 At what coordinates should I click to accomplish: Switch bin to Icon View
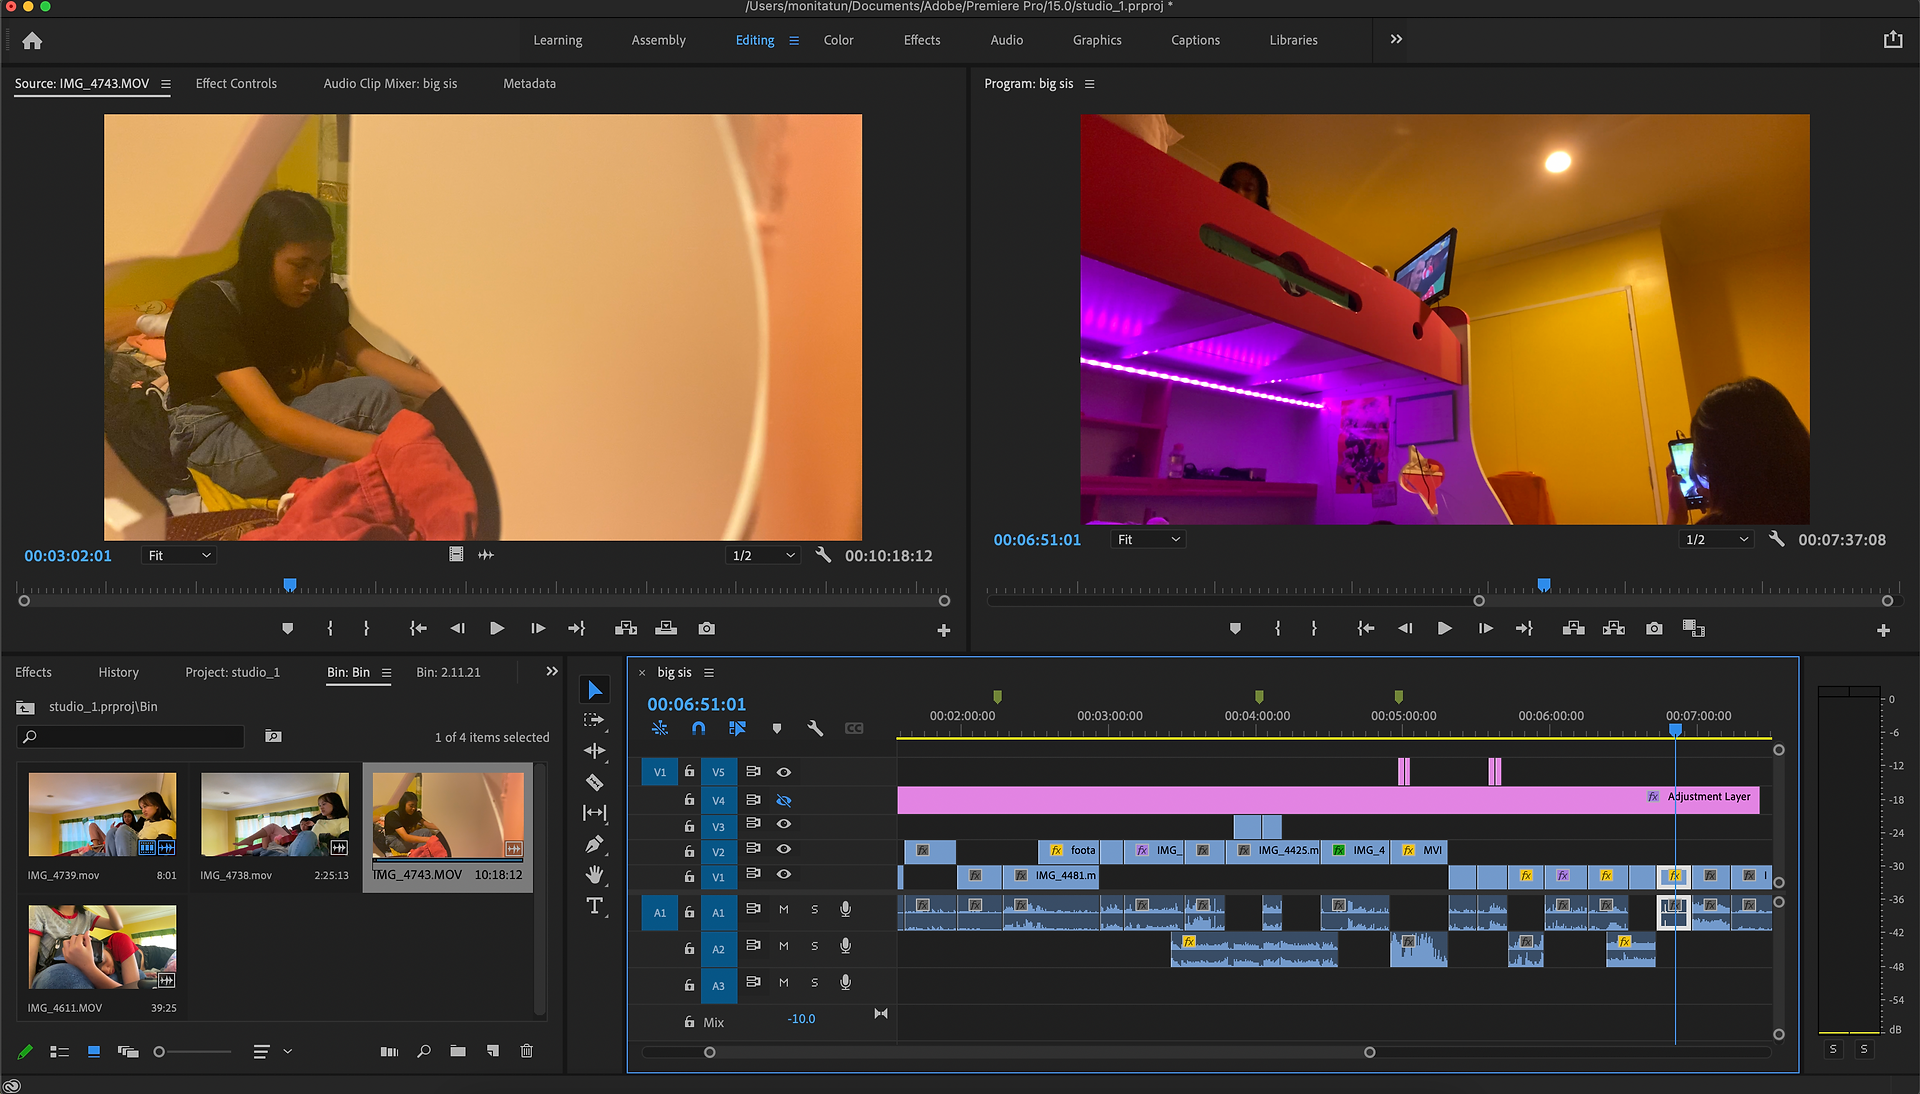click(x=94, y=1051)
